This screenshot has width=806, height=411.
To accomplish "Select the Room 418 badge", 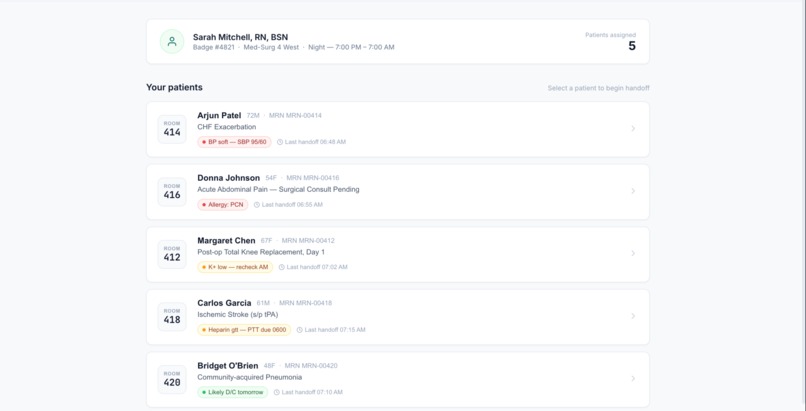I will (x=172, y=316).
